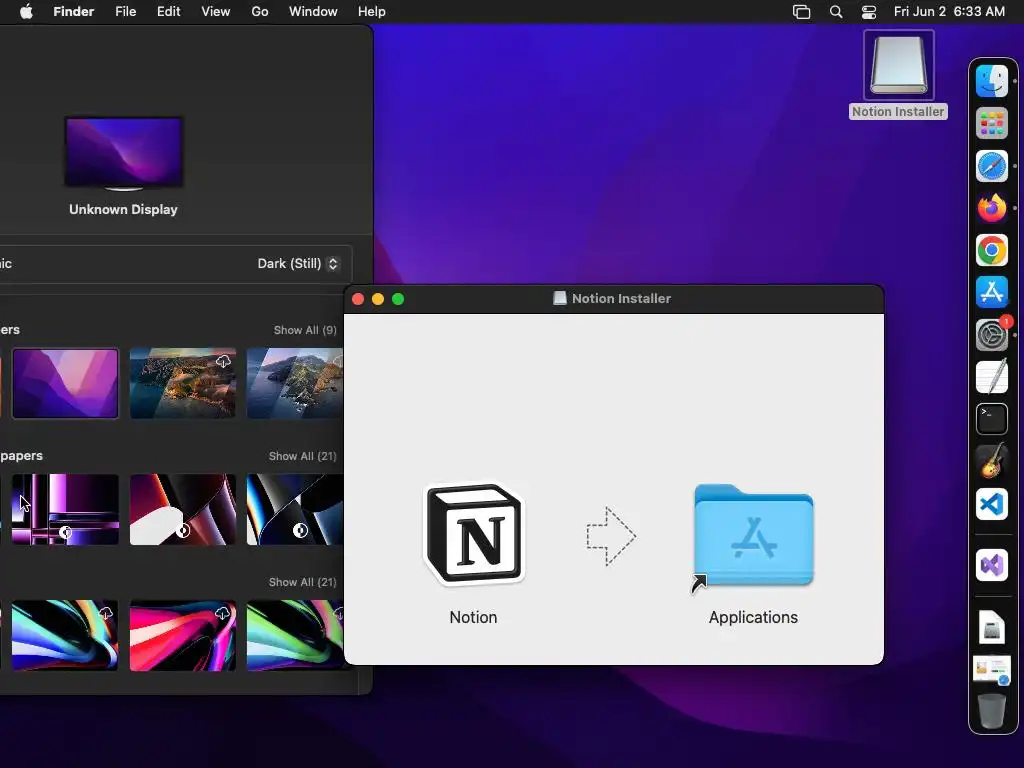Screen dimensions: 1024x768
Task: Open the View menu
Action: [216, 11]
